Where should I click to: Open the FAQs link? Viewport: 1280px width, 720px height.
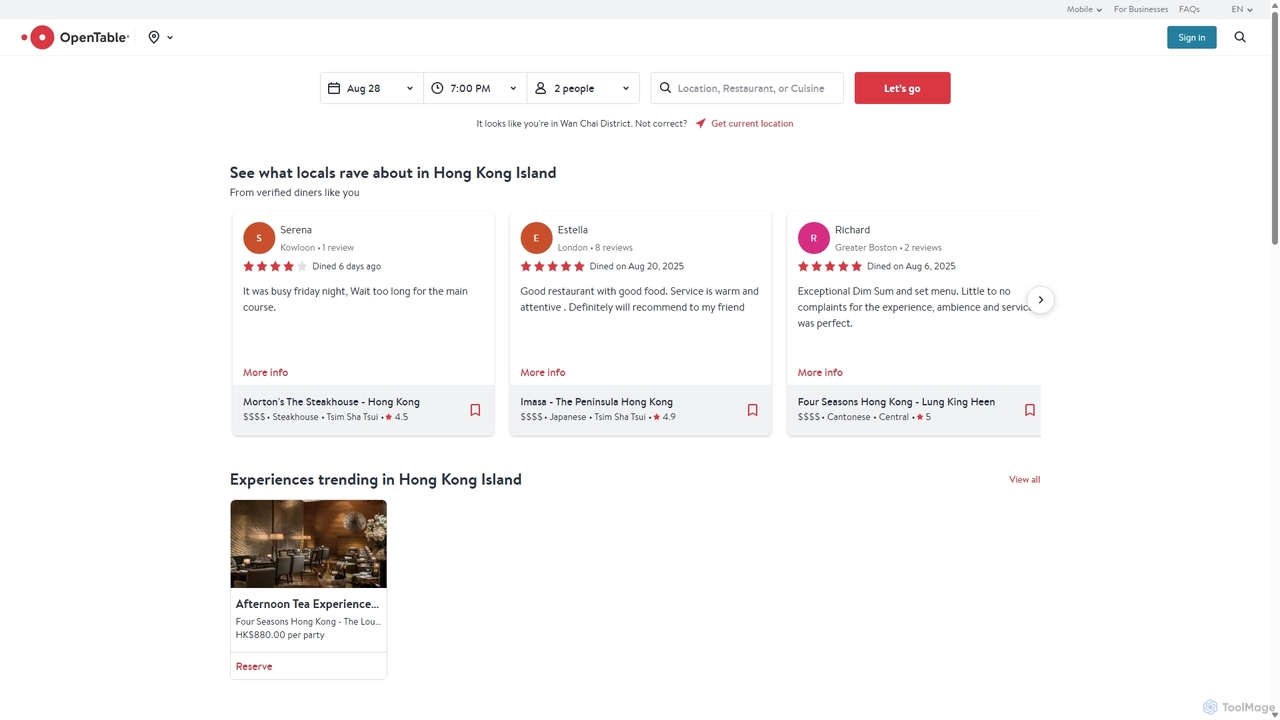tap(1189, 9)
